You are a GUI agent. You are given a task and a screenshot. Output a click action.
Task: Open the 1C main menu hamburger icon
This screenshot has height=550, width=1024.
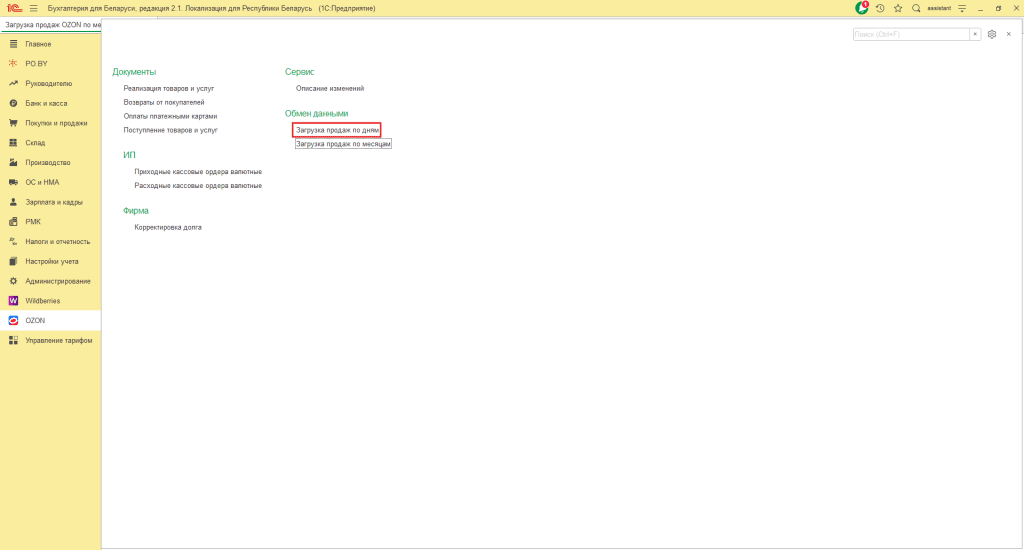(x=33, y=8)
